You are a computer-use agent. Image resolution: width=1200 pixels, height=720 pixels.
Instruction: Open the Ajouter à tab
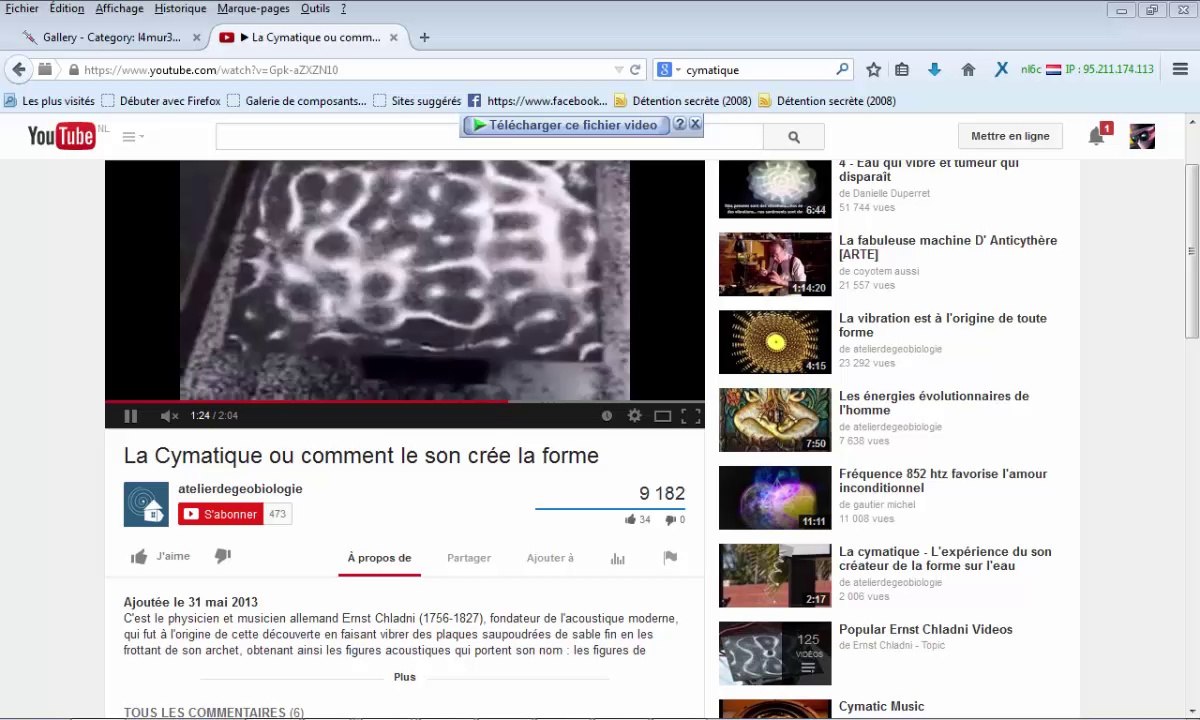click(x=550, y=558)
